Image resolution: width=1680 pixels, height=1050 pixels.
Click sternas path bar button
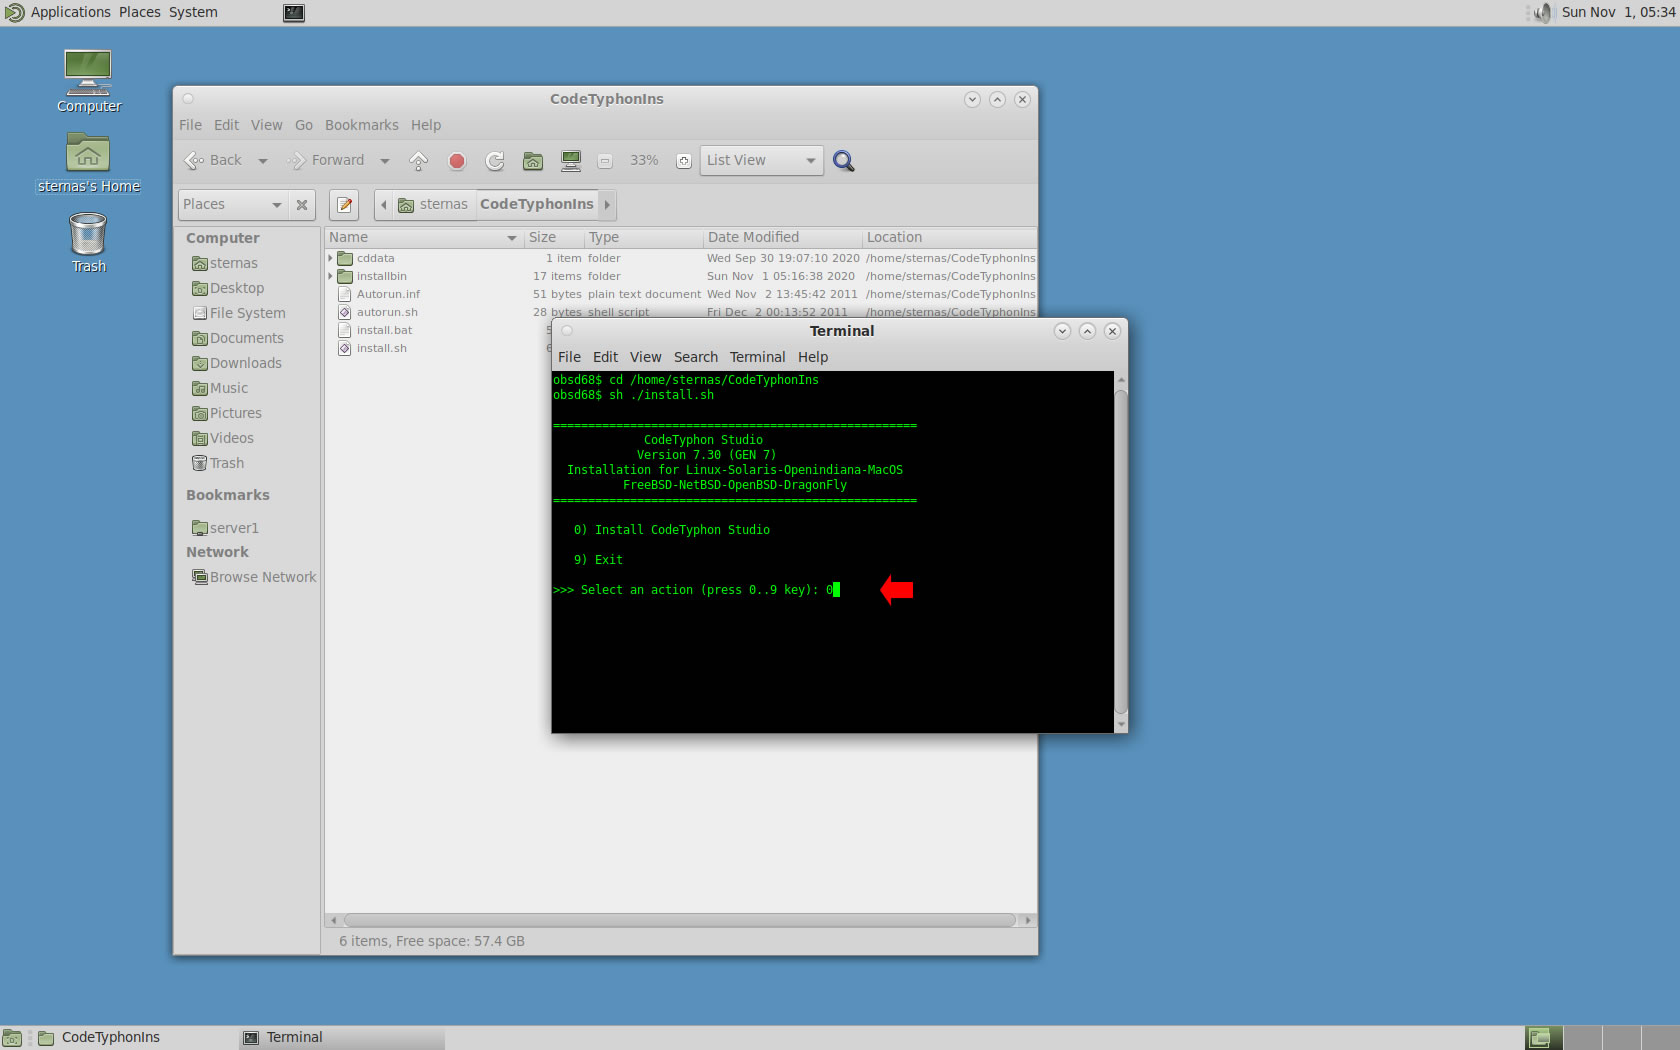[434, 205]
